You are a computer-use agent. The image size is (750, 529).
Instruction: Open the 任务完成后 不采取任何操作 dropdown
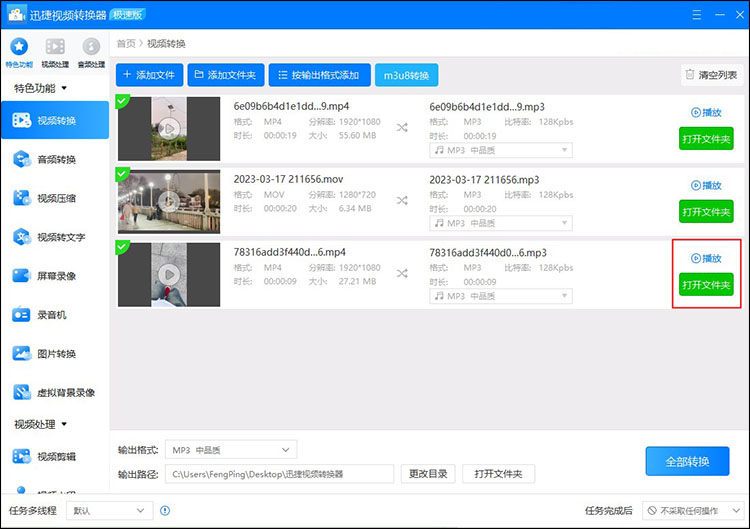point(693,510)
